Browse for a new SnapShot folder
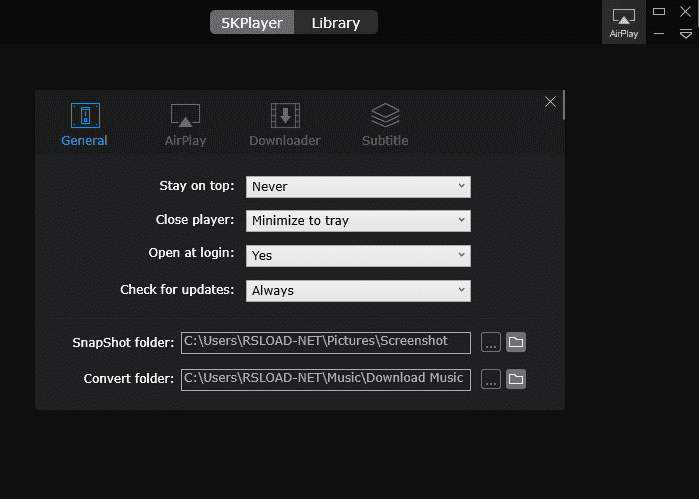The image size is (699, 499). click(x=490, y=343)
